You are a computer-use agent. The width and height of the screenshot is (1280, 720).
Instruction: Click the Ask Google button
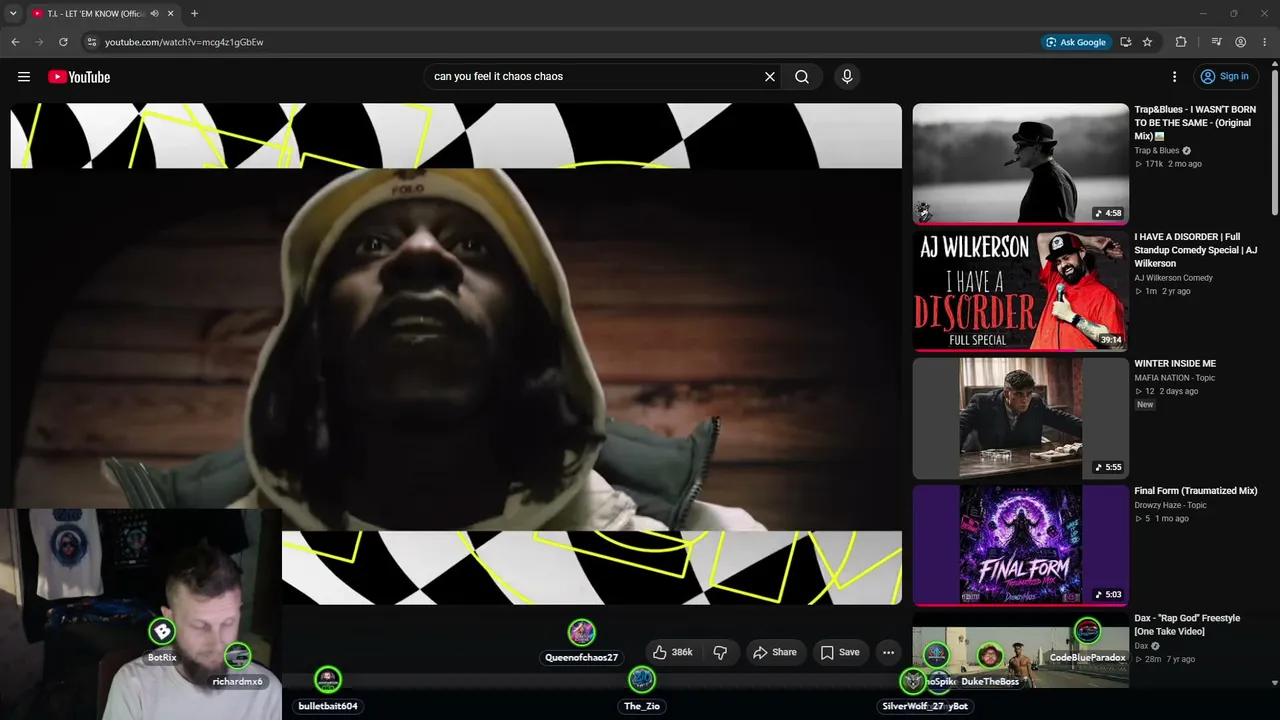1075,42
